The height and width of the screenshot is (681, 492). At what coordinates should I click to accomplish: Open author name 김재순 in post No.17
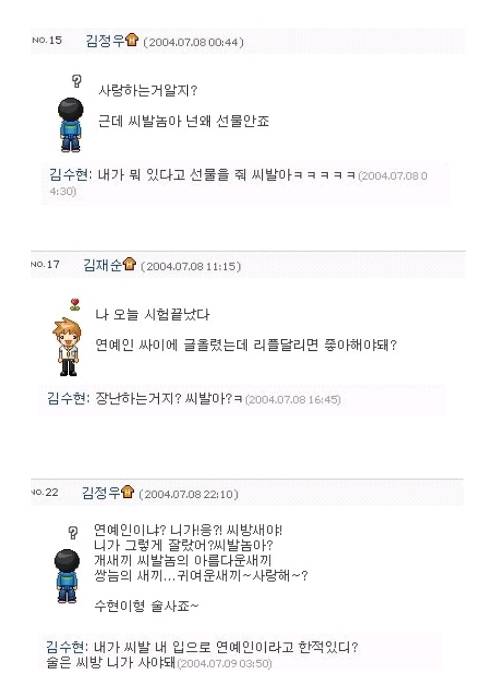103,264
